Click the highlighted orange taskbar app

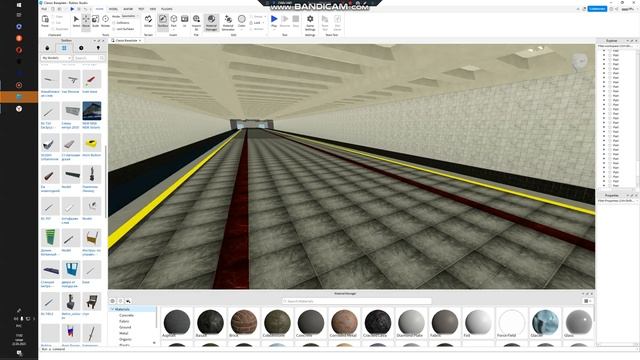(x=19, y=97)
